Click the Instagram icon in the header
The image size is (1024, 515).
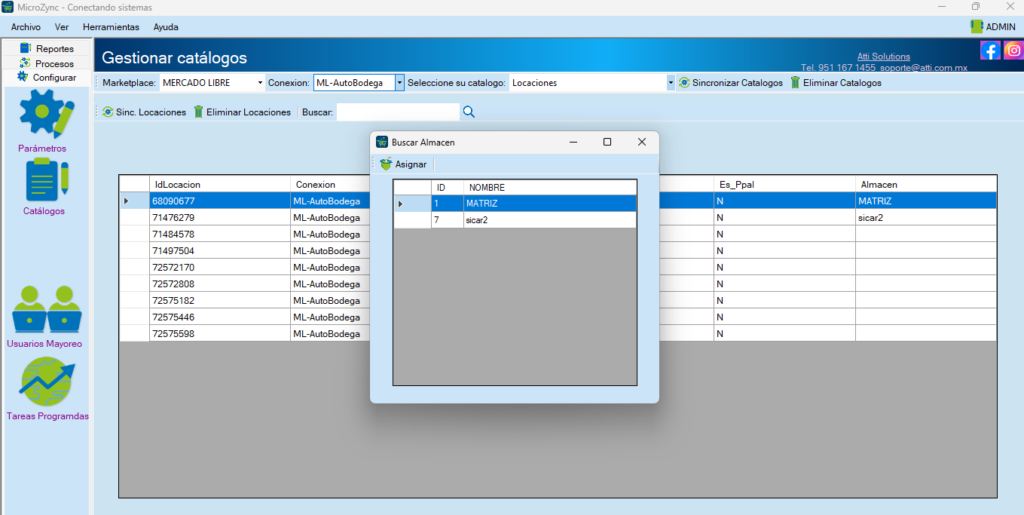pos(1014,50)
